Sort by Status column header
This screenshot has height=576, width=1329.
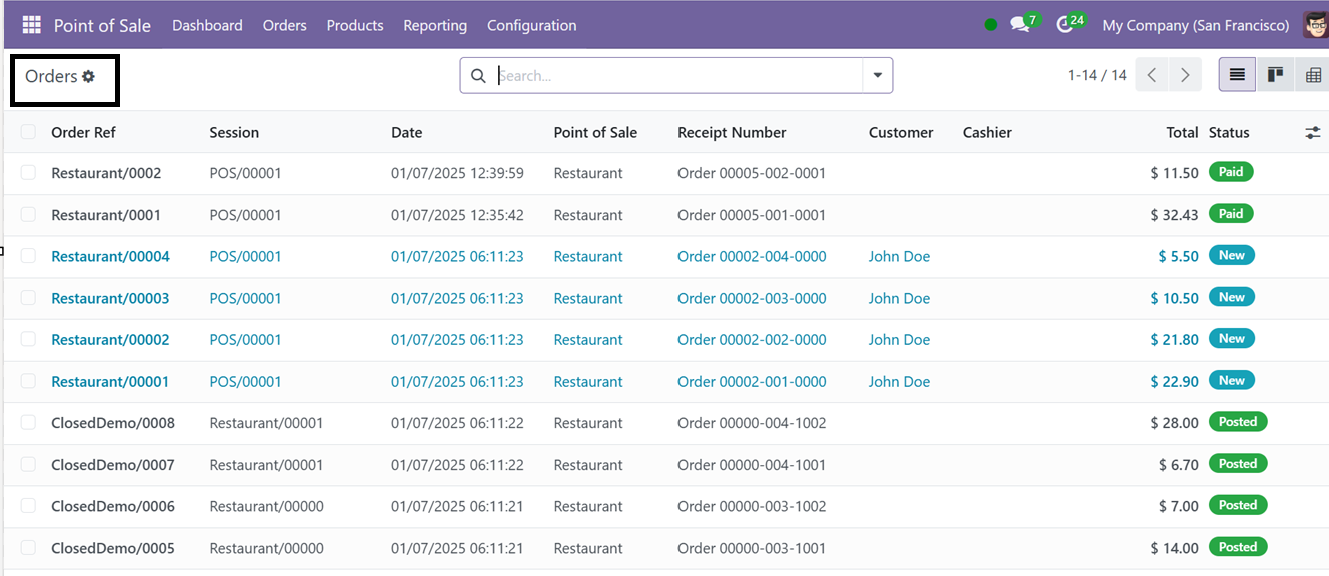(x=1229, y=132)
